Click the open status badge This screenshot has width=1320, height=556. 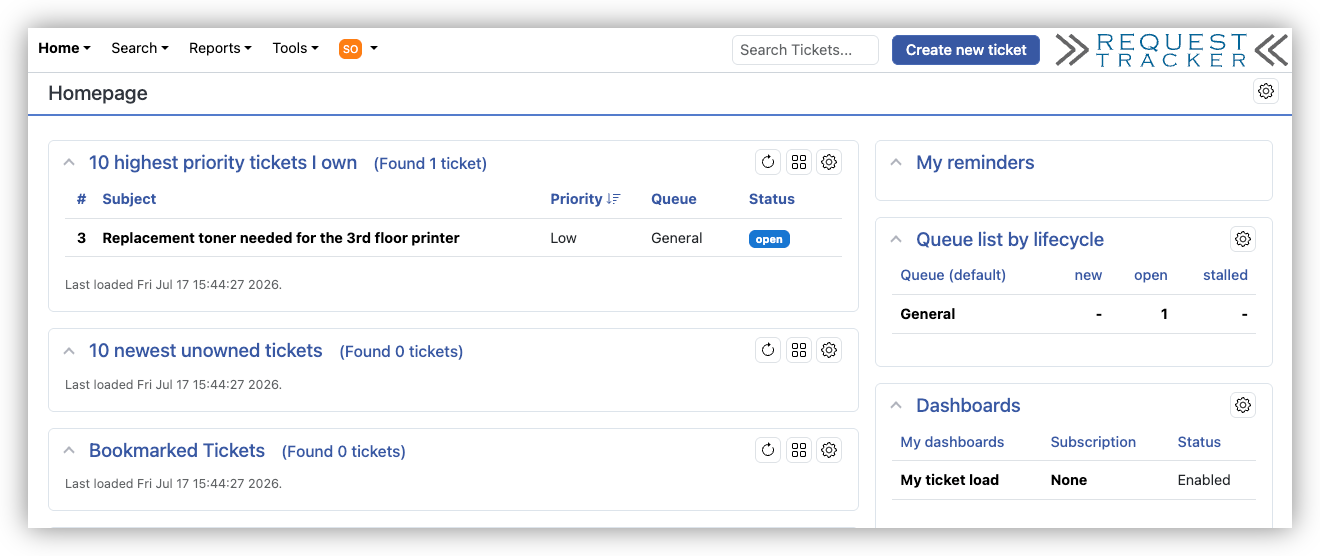pos(769,239)
